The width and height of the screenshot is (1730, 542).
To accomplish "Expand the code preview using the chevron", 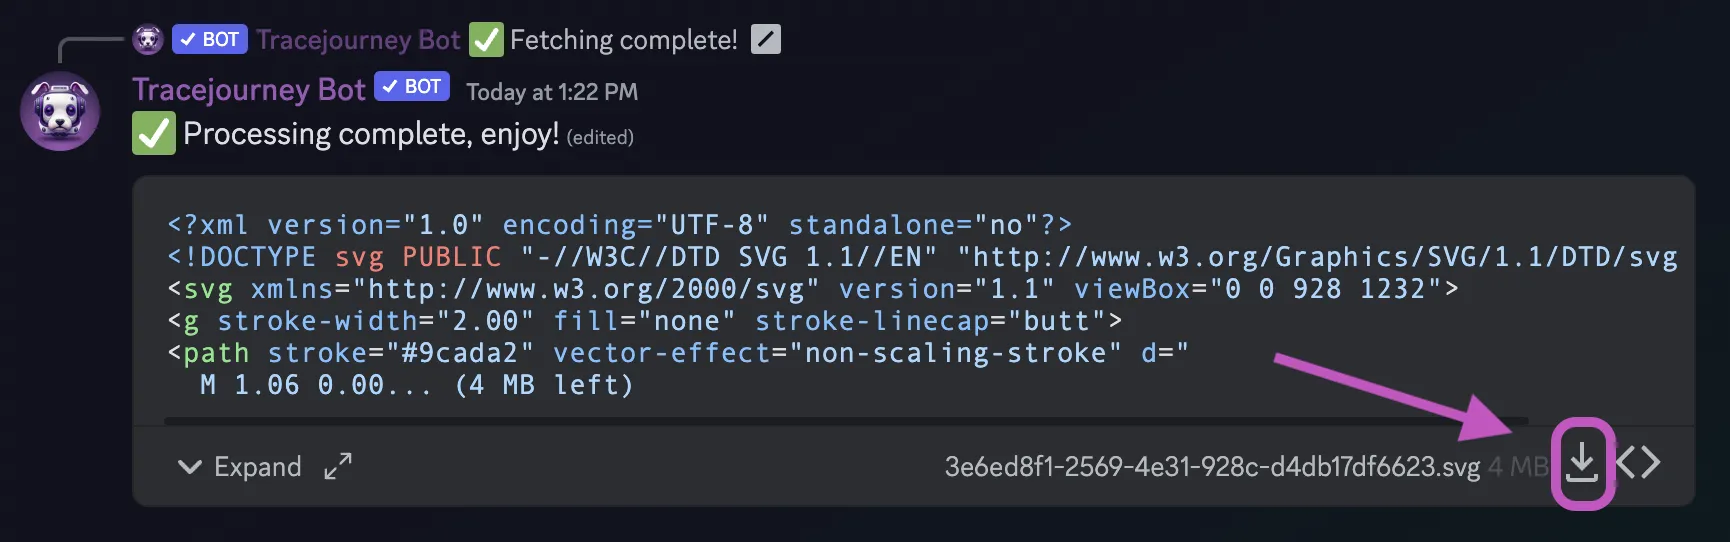I will tap(189, 466).
